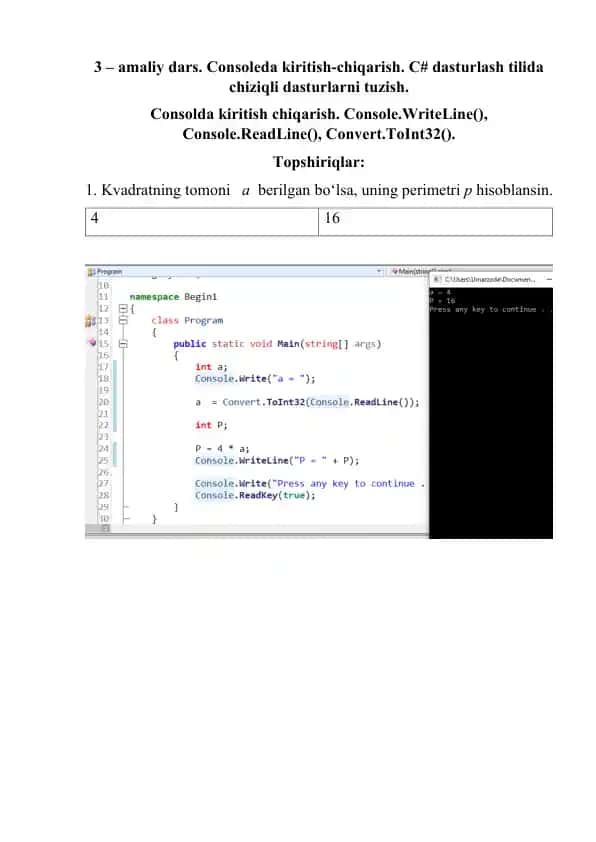Minimize the console output window
Viewport: 596px width, 842px height.
(549, 279)
